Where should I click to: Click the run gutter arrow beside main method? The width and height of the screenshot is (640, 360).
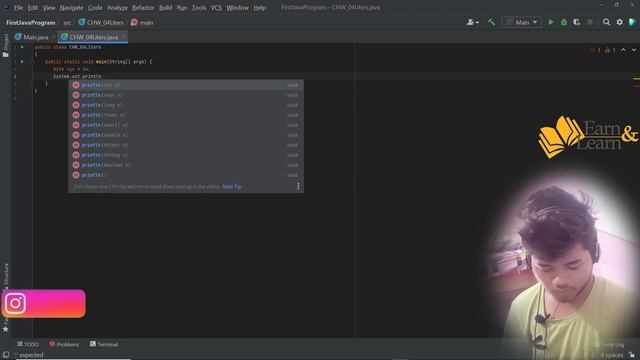coord(22,62)
